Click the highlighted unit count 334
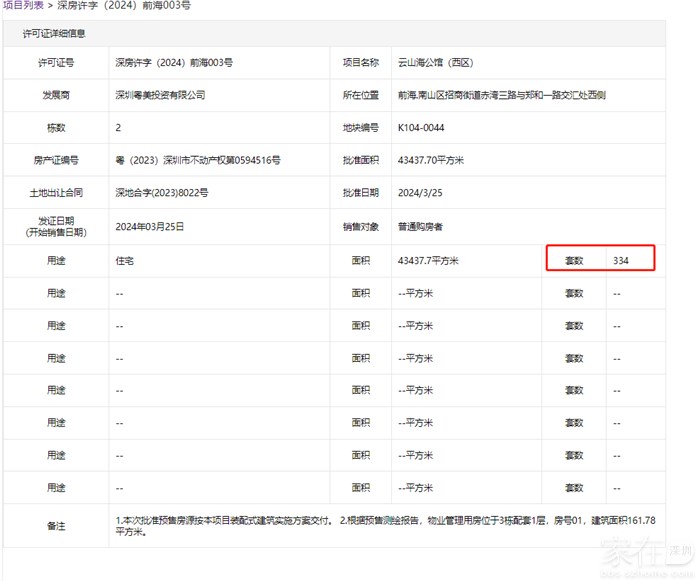The image size is (700, 581). click(620, 260)
